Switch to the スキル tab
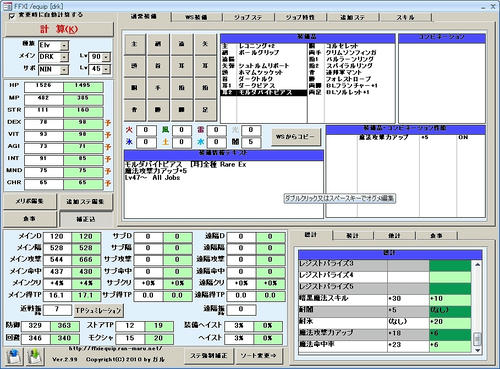Viewport: 500px width, 369px height. pos(406,17)
